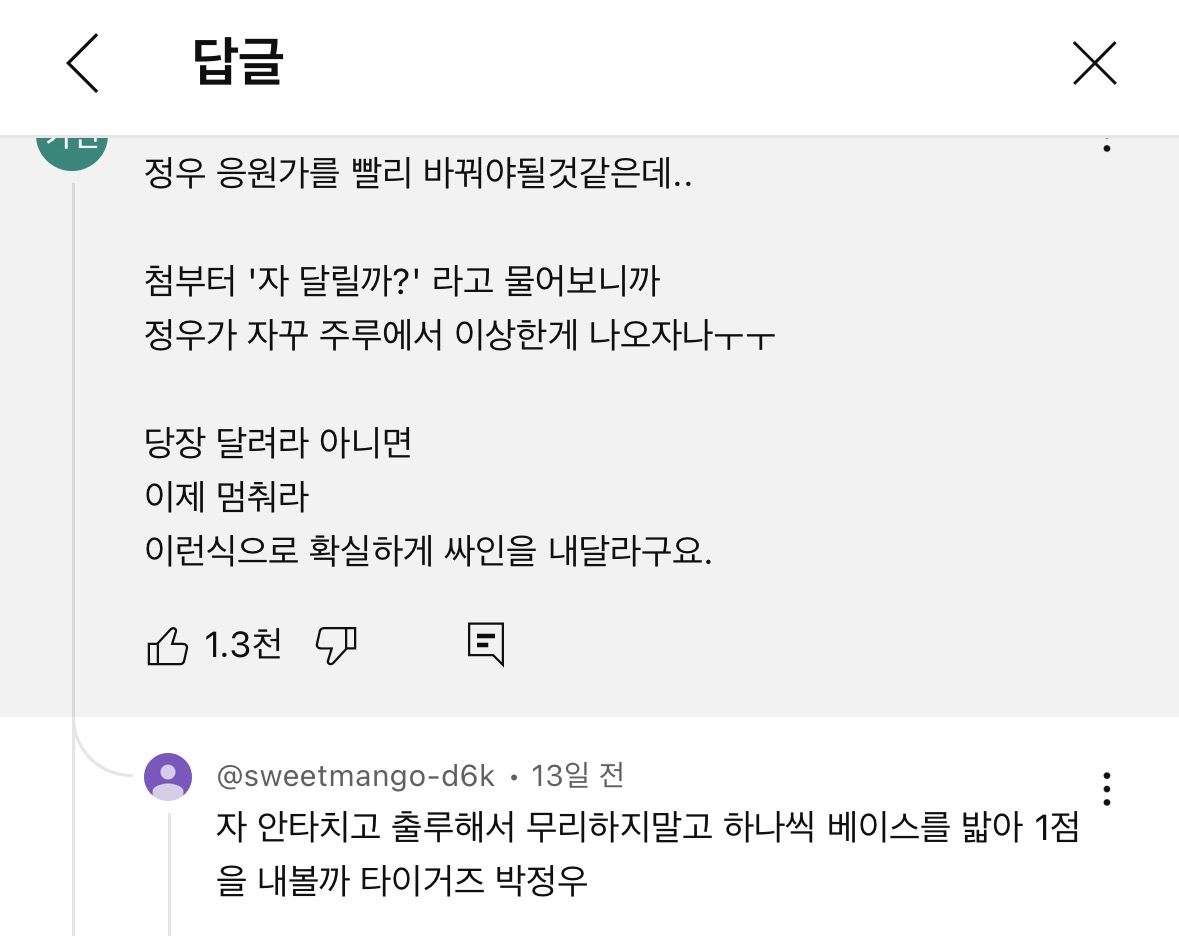Close the 답글 replies panel
Image resolution: width=1179 pixels, height=936 pixels.
(1094, 63)
